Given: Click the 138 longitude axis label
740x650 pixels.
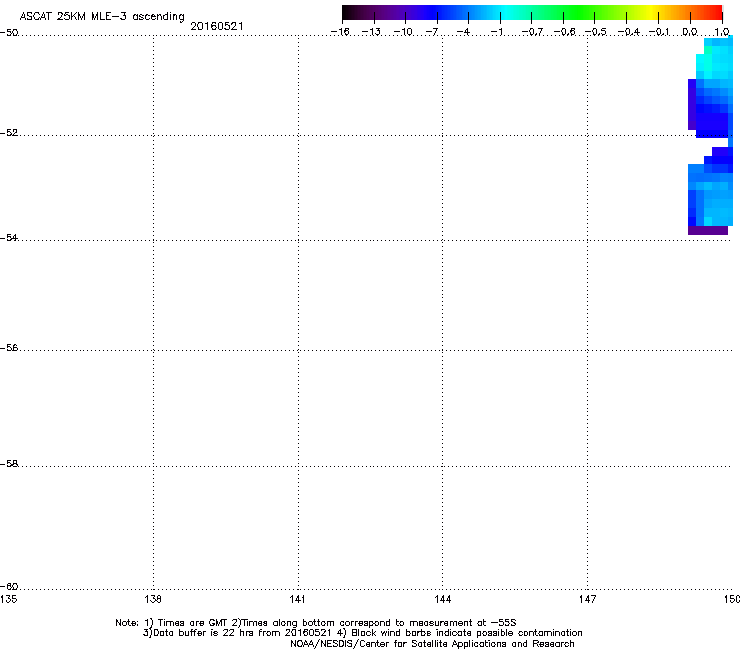Looking at the screenshot, I should point(153,599).
